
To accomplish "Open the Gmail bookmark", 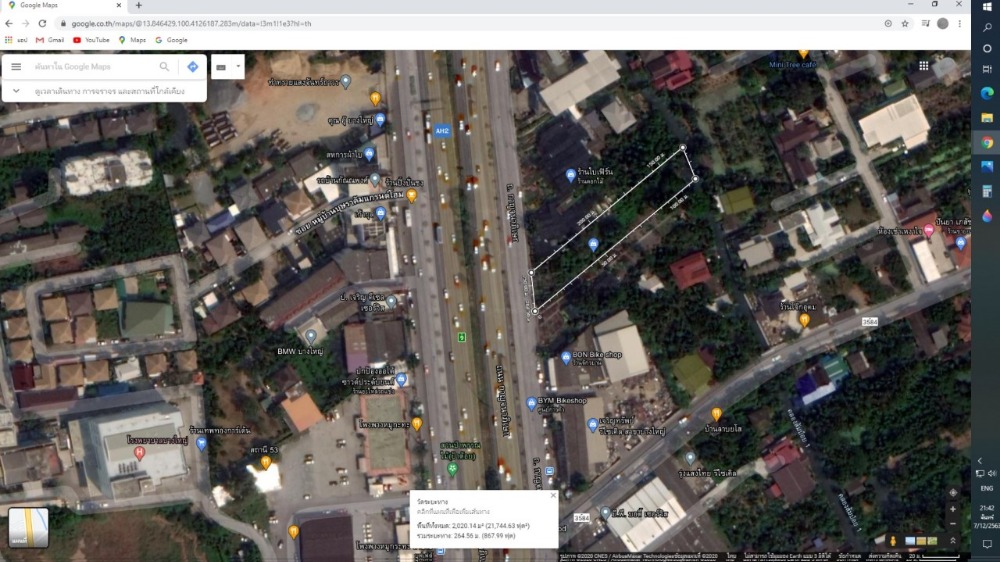I will [49, 40].
